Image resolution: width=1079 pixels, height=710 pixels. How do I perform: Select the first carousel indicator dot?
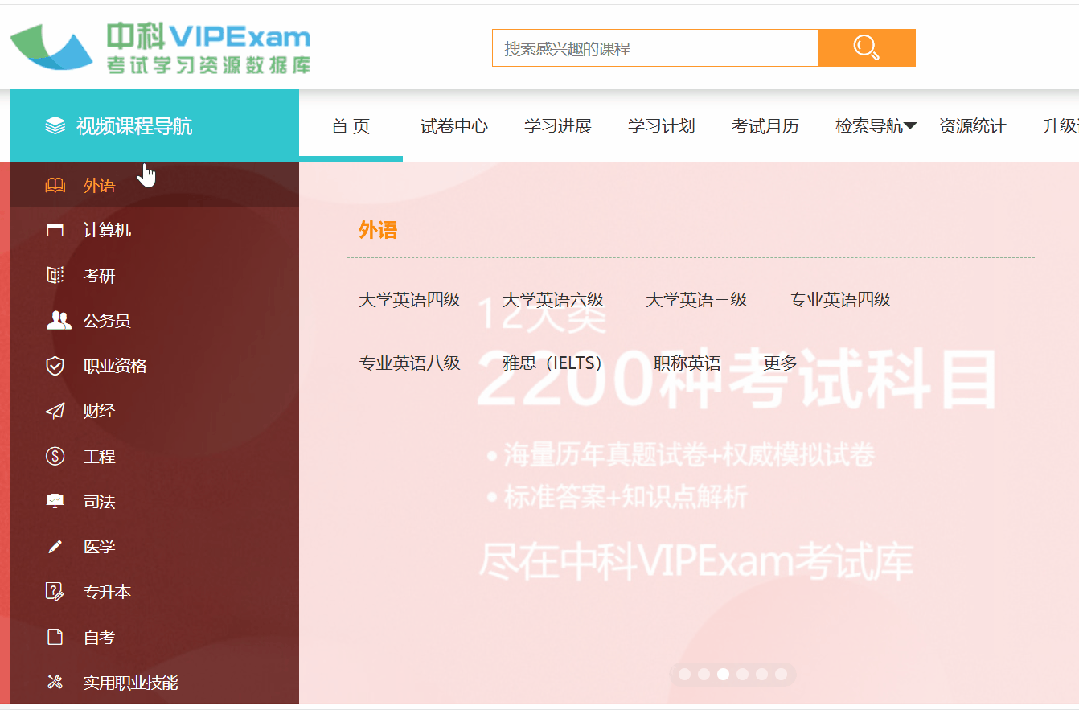(x=685, y=674)
